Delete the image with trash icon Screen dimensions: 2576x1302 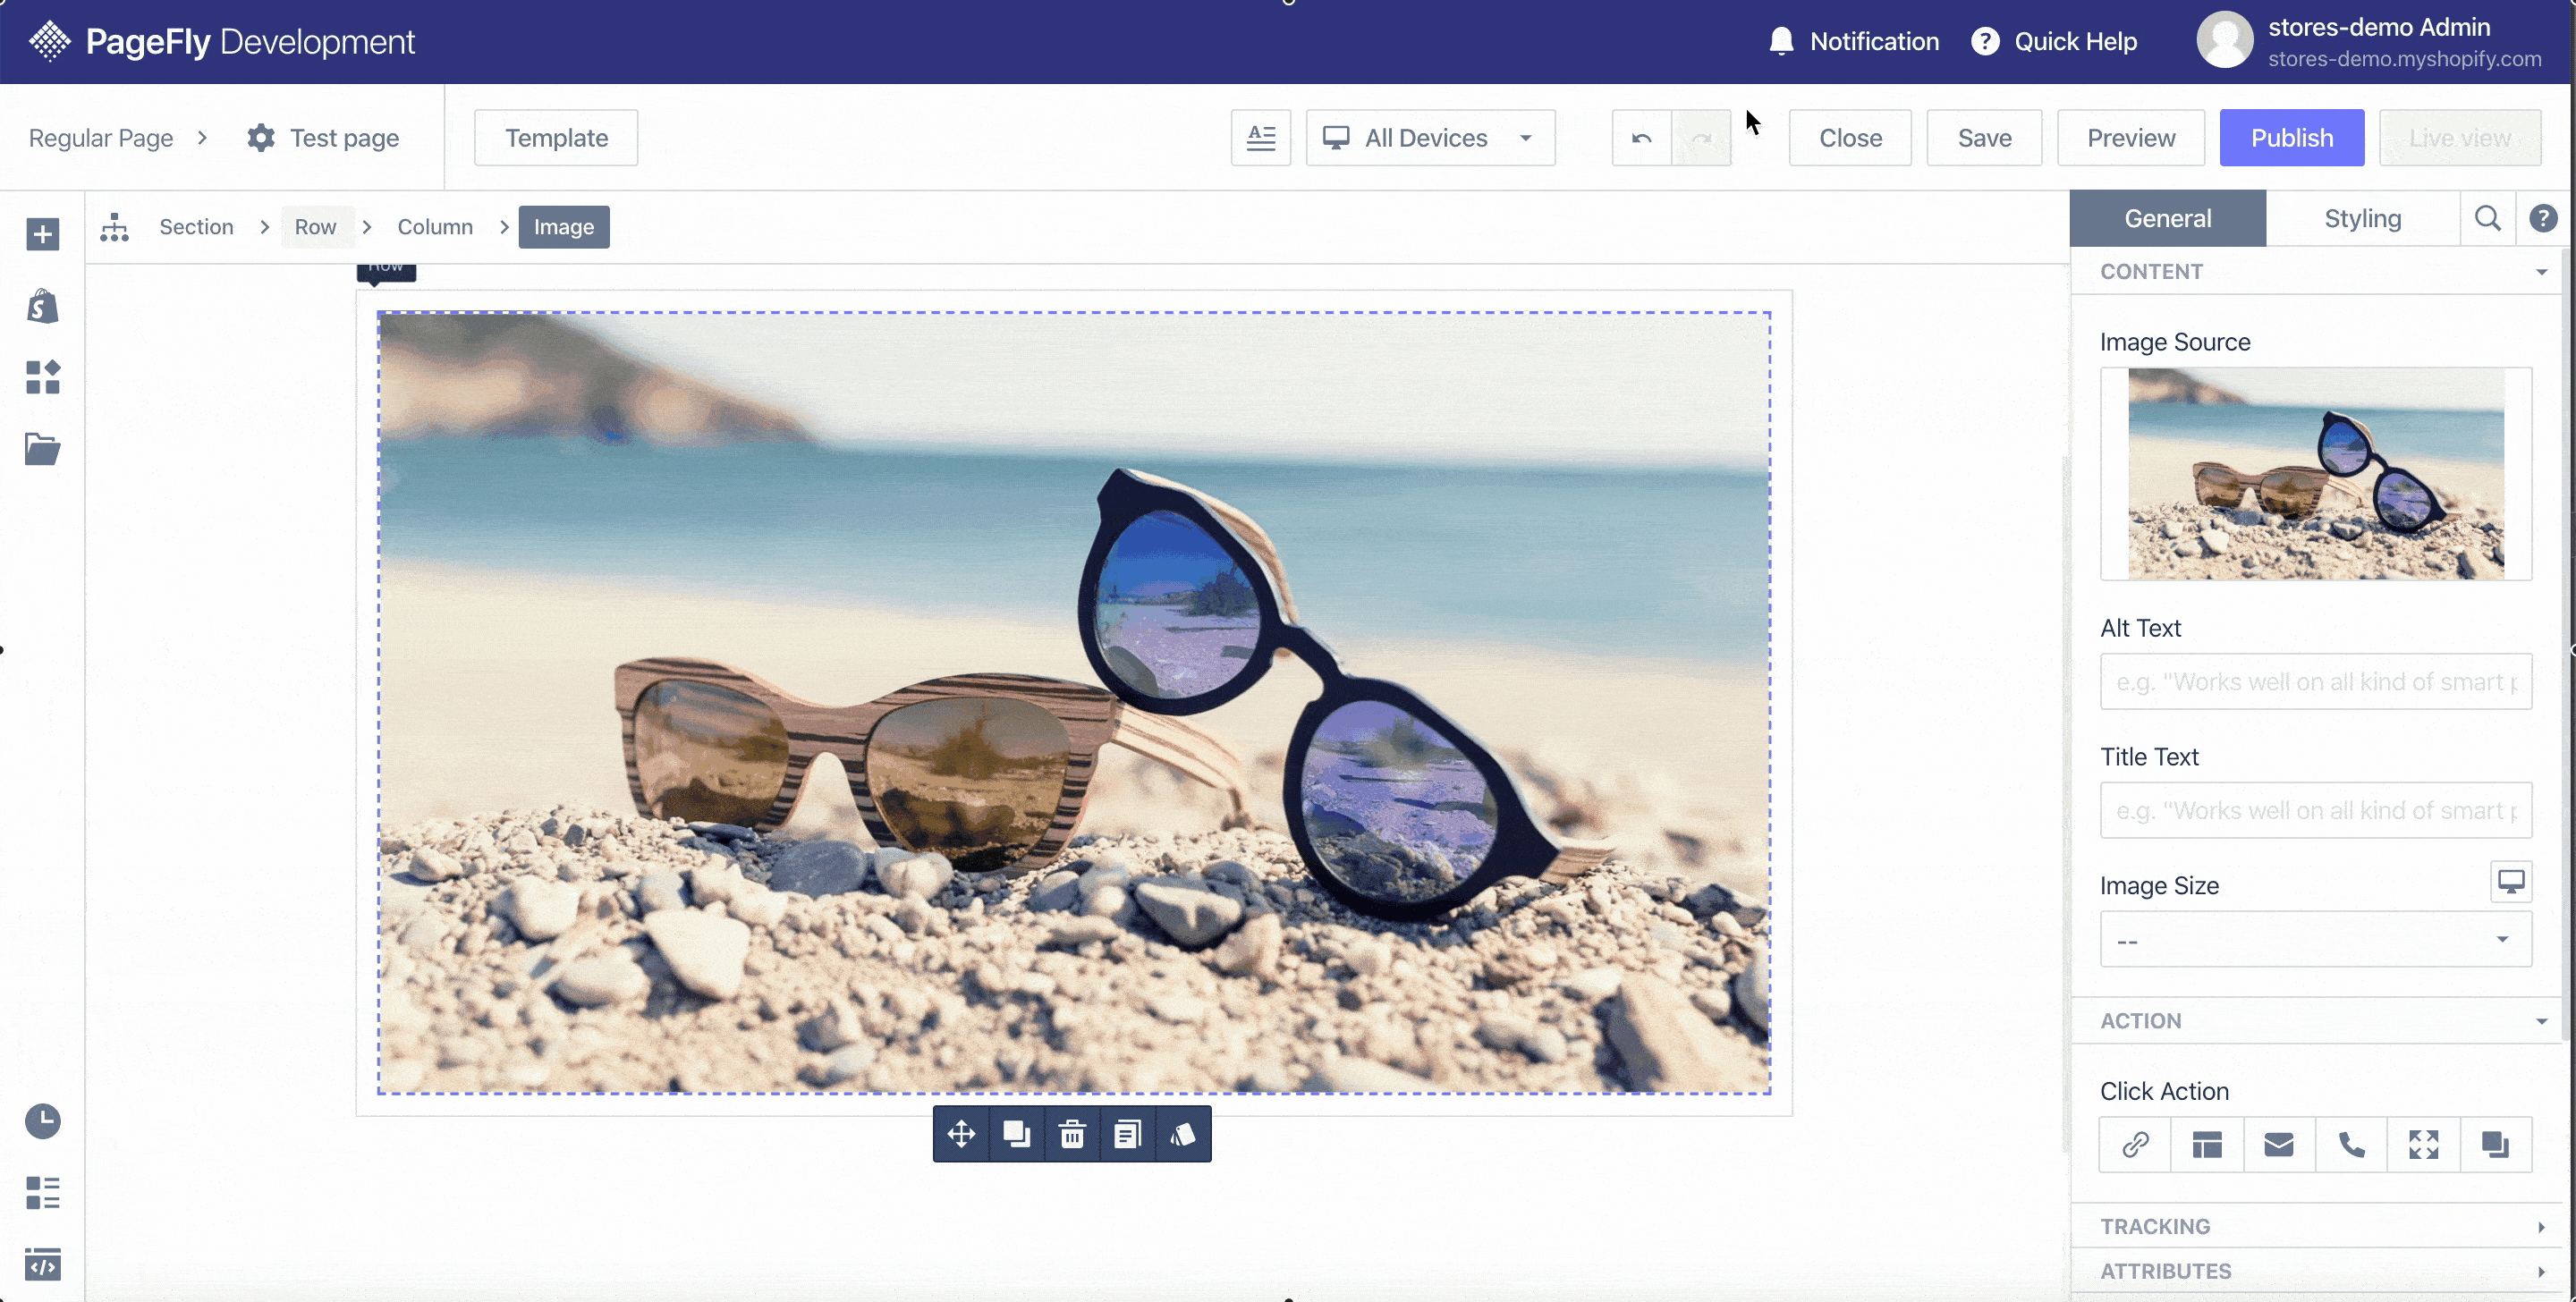[x=1072, y=1134]
